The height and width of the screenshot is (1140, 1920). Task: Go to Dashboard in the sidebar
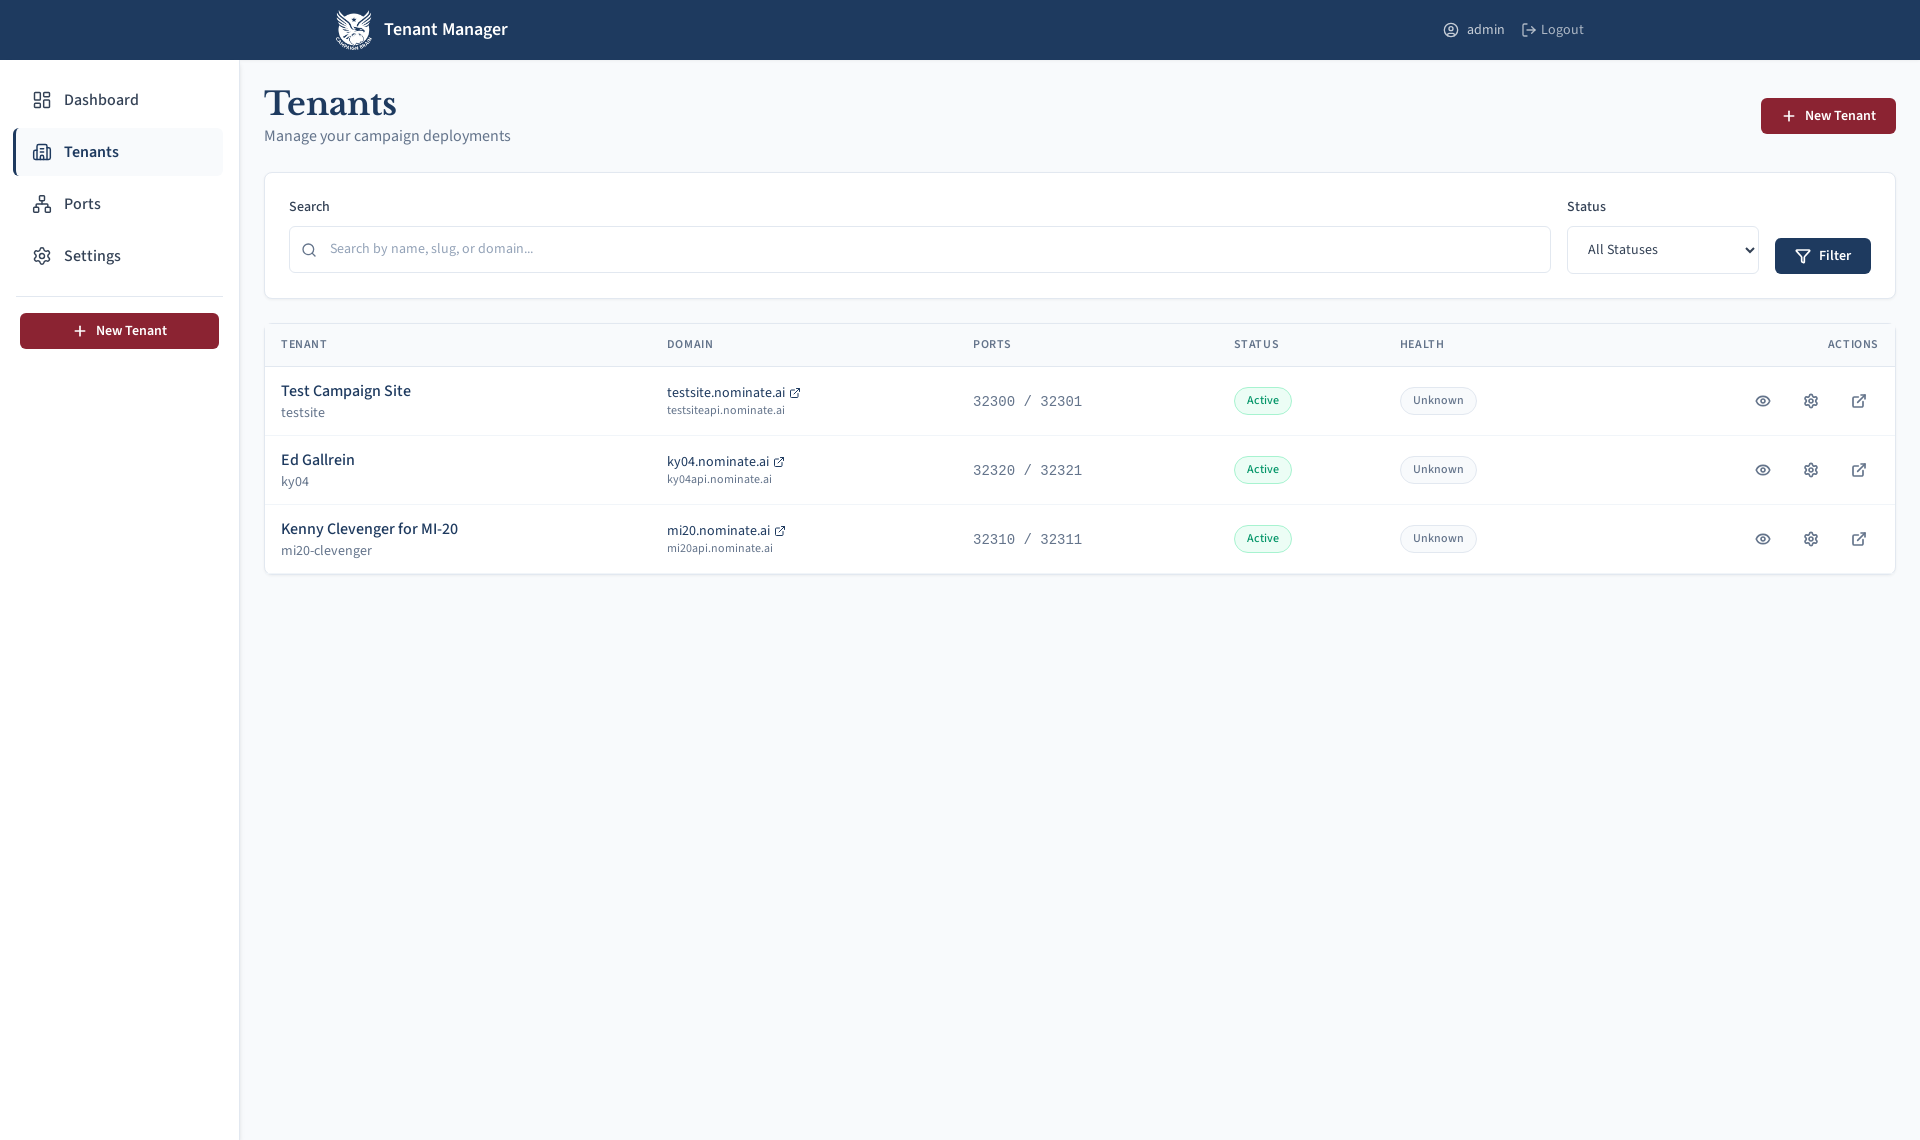pyautogui.click(x=101, y=100)
